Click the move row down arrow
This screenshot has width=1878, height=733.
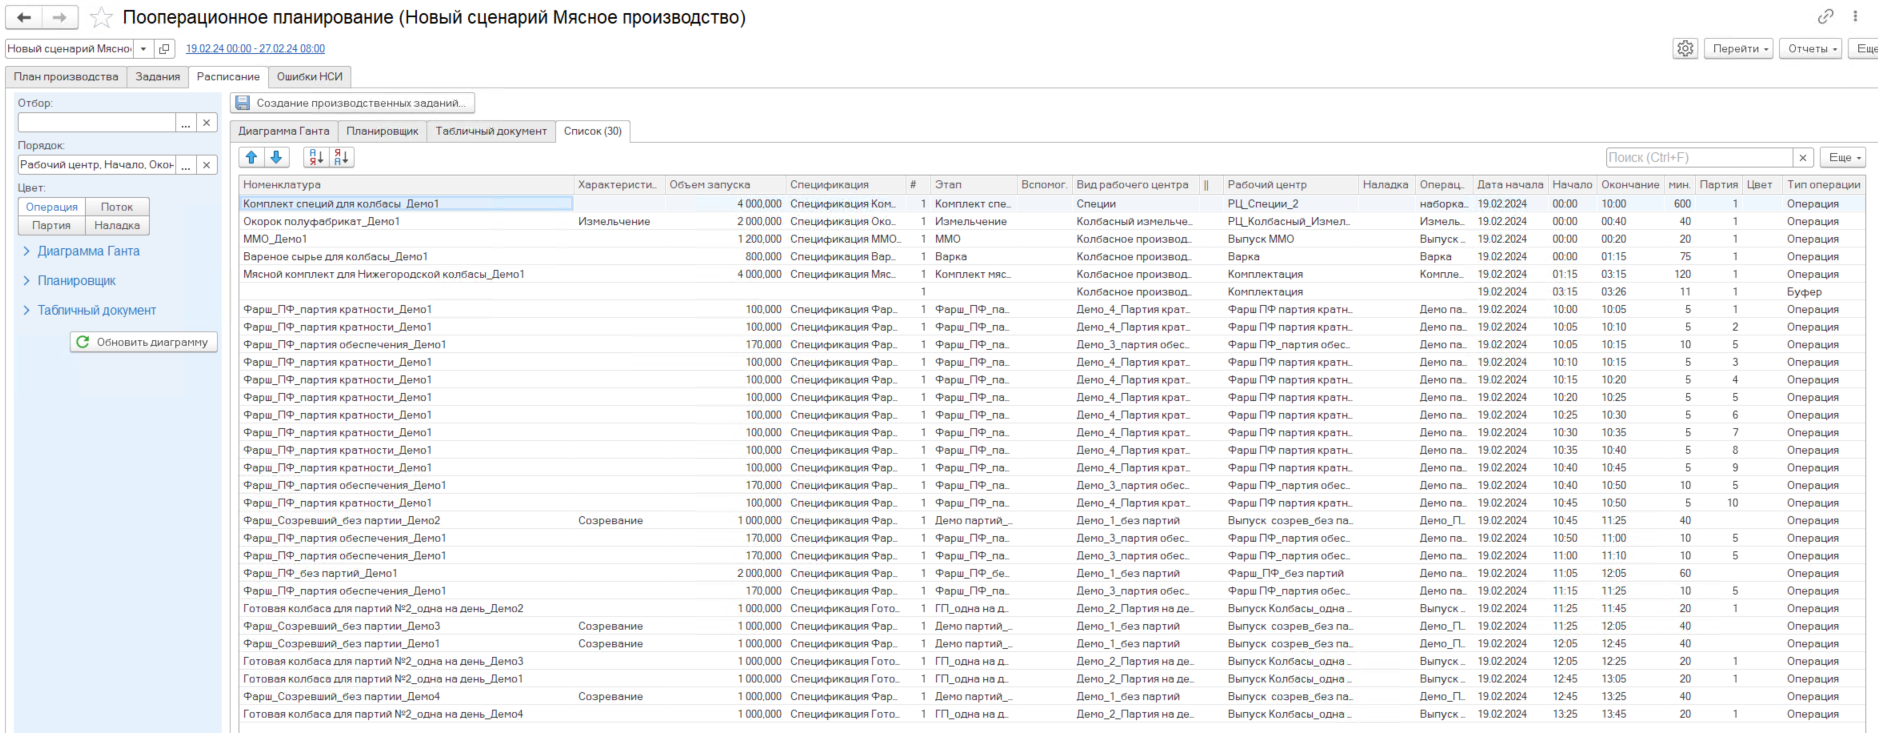tap(276, 157)
